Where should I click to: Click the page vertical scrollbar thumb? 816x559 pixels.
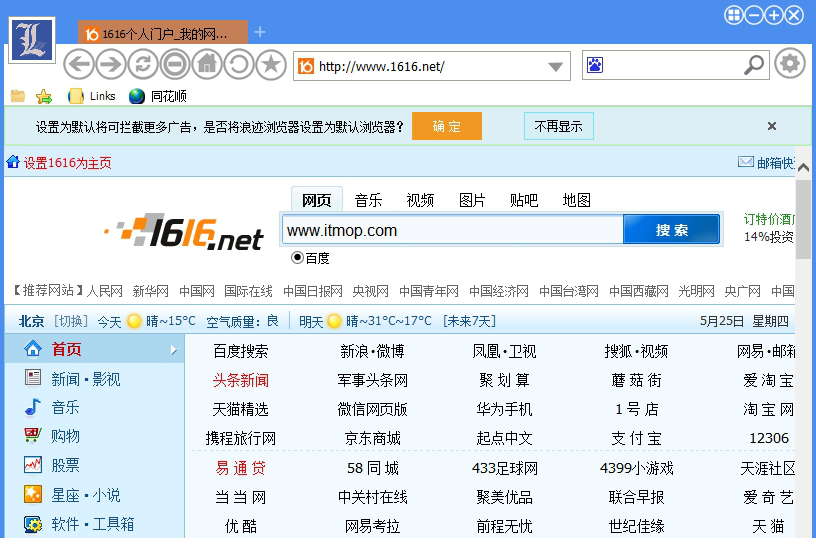point(804,219)
